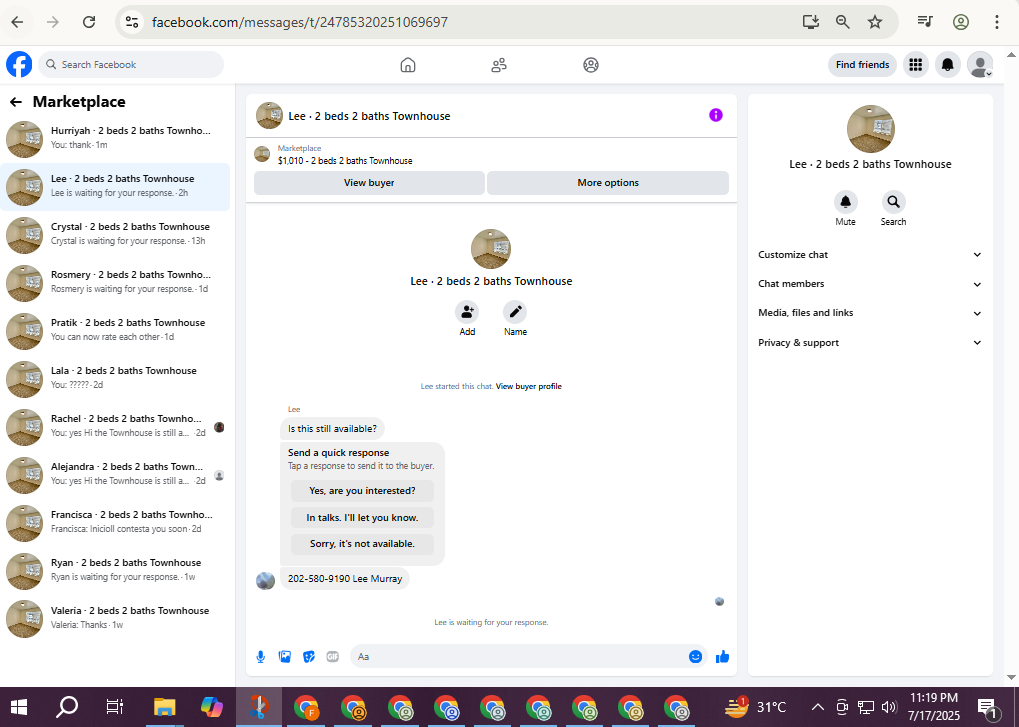Send quick reply 'Sorry, it's not available.'
The height and width of the screenshot is (727, 1019).
pos(362,544)
